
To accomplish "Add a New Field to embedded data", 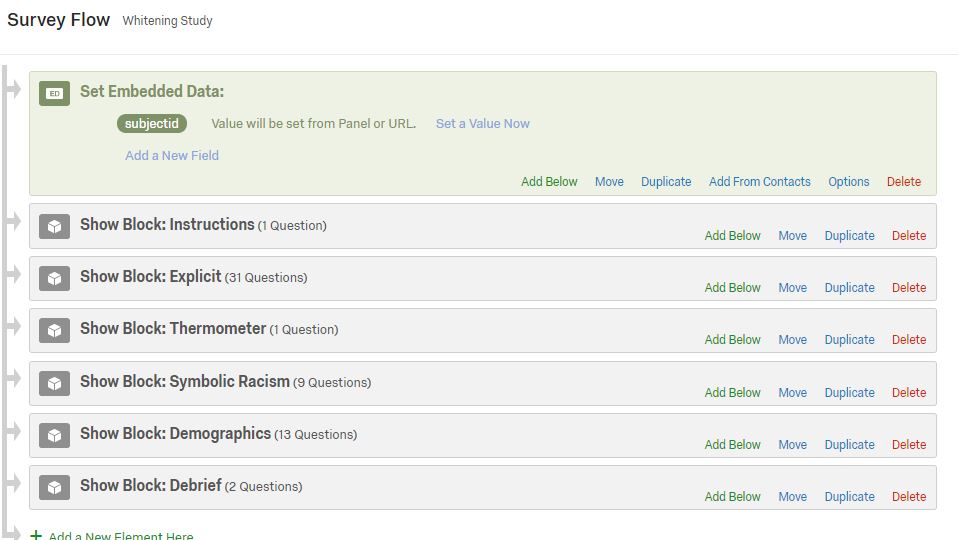I will [x=172, y=155].
